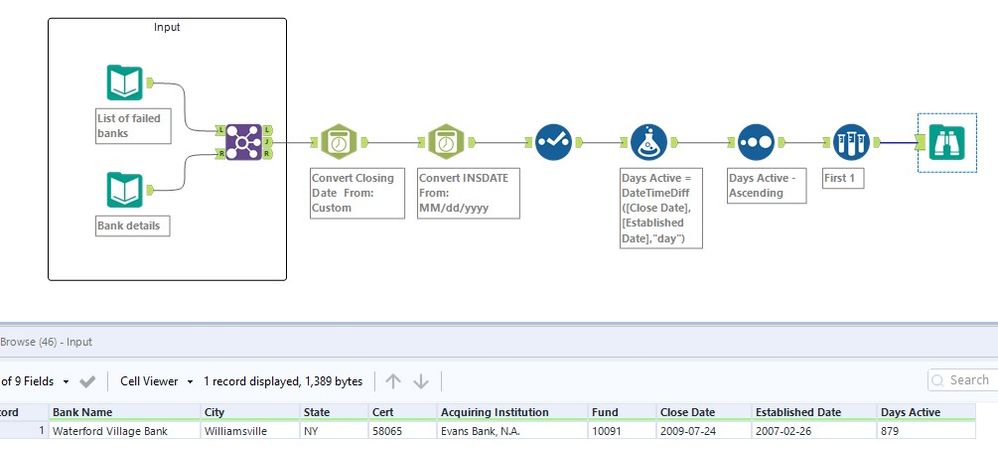Select the Waterford Village Bank cell
Screen dimensions: 998x449
point(125,431)
